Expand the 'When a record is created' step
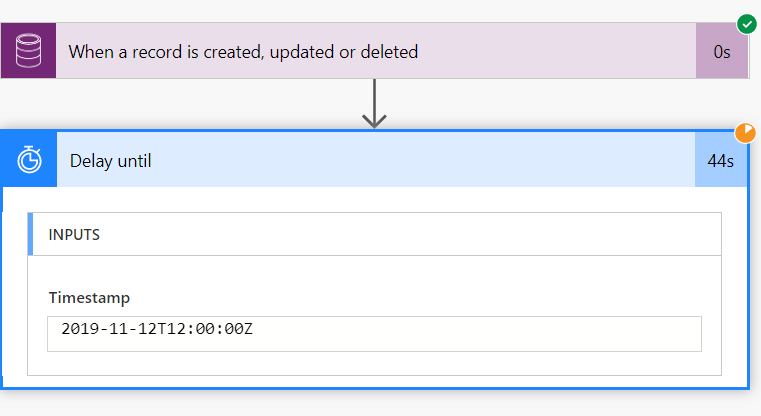 [376, 50]
